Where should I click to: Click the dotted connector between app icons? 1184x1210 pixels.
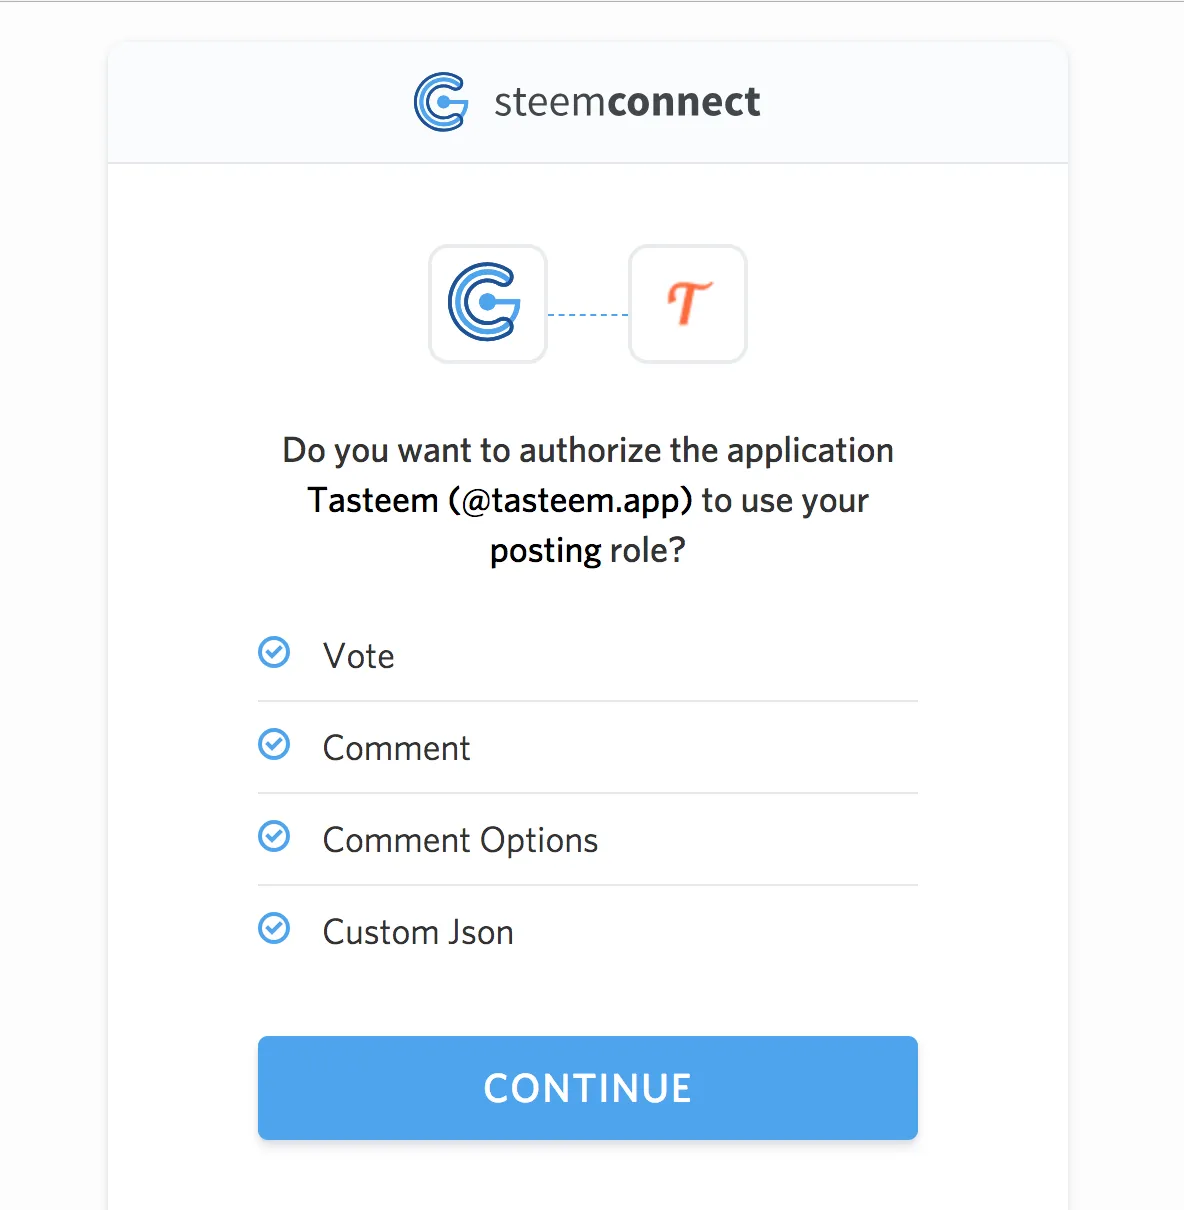coord(588,315)
